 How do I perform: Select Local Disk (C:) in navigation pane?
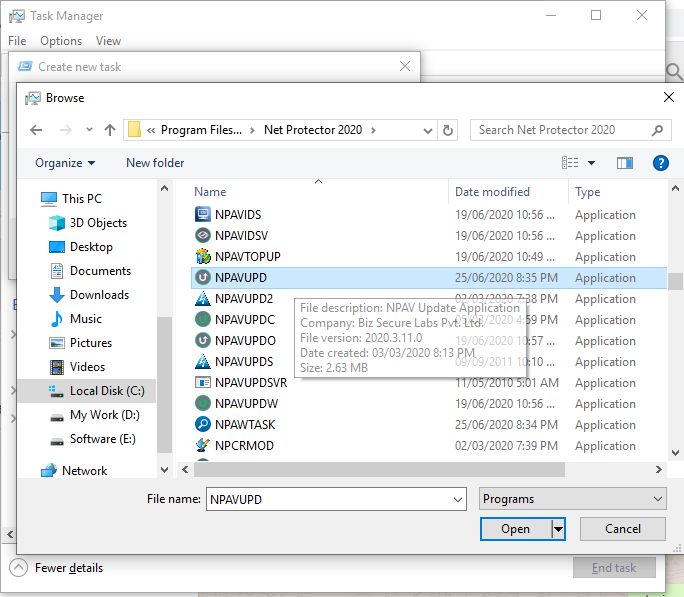[x=106, y=391]
